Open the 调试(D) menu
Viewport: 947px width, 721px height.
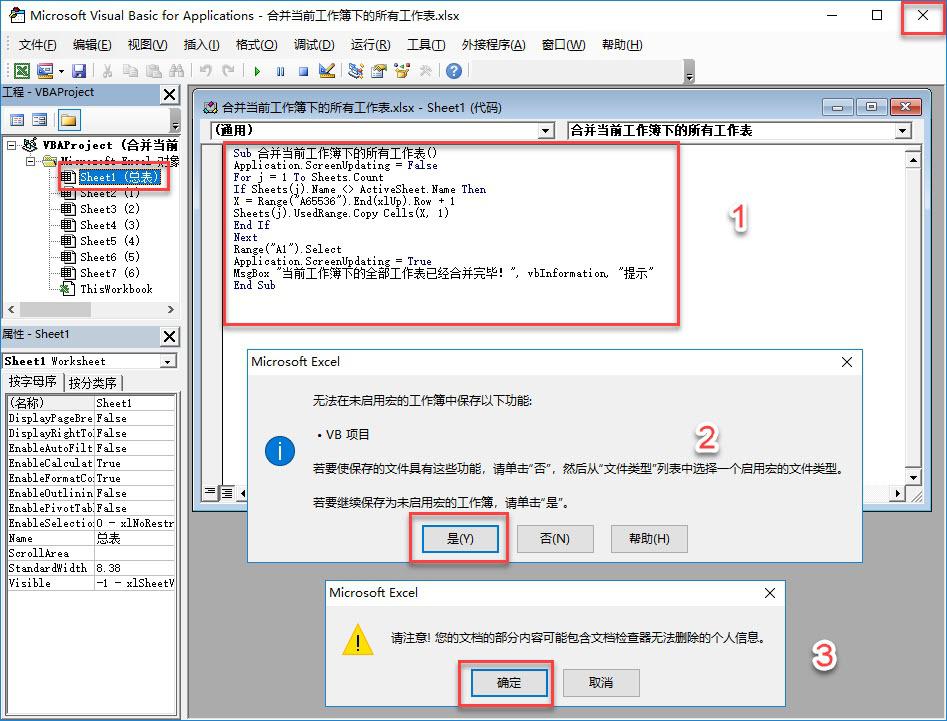pyautogui.click(x=314, y=45)
